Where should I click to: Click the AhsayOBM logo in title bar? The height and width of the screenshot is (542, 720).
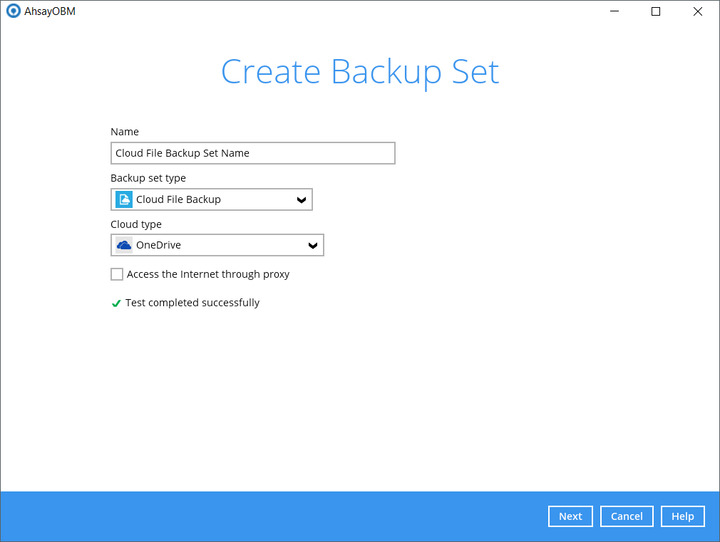coord(13,12)
